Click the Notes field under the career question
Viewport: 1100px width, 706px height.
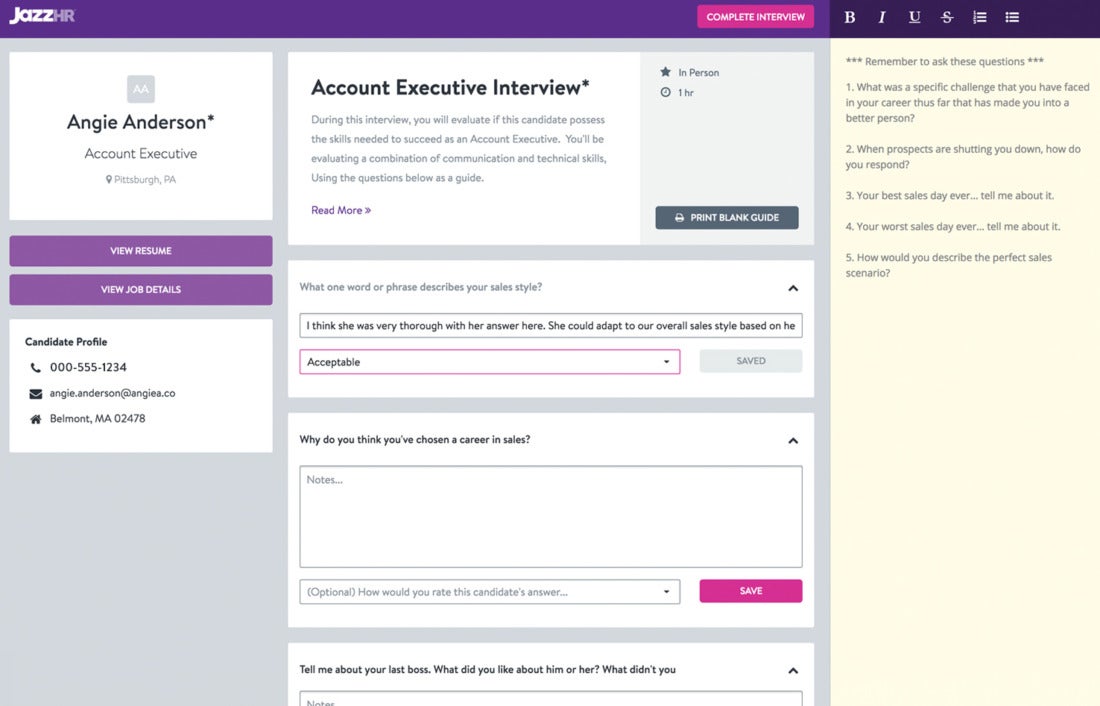click(550, 515)
